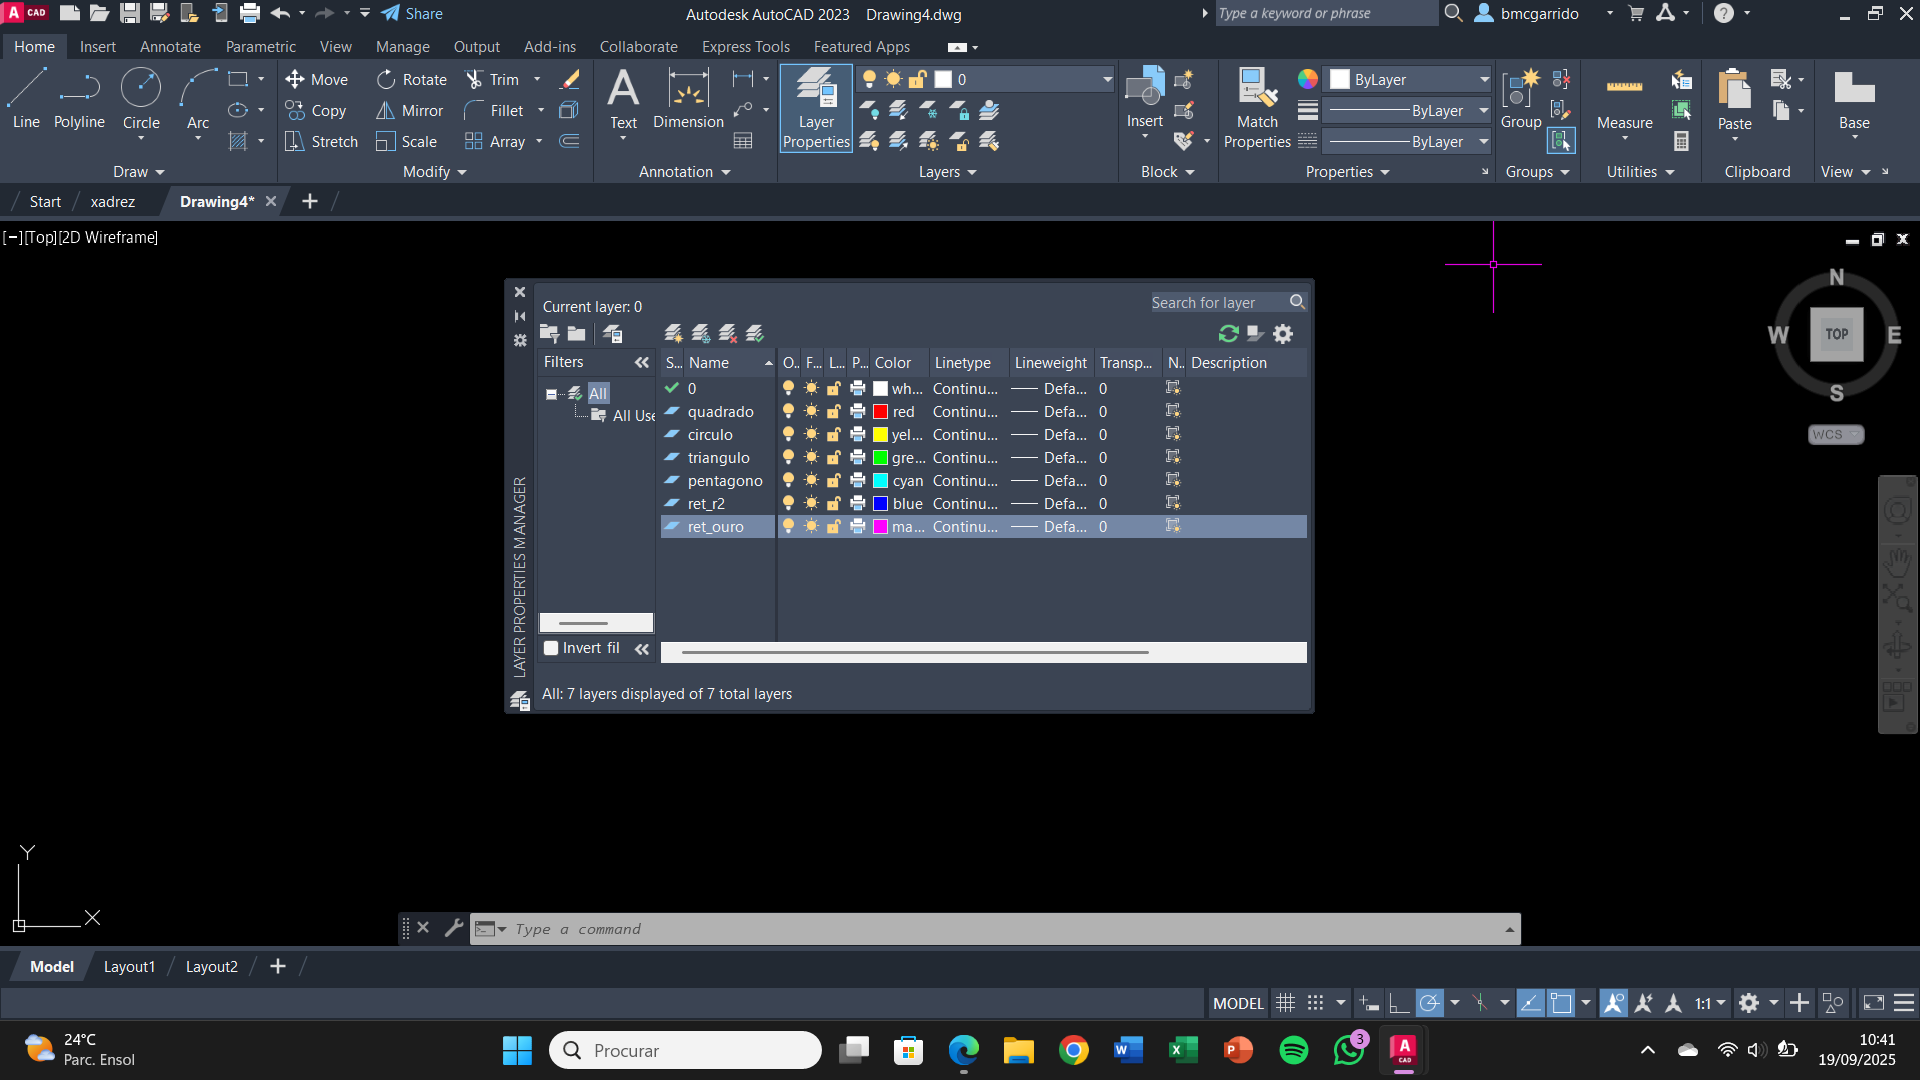Screen dimensions: 1920x1080
Task: Open the current layer dropdown in ribbon
Action: click(1107, 79)
